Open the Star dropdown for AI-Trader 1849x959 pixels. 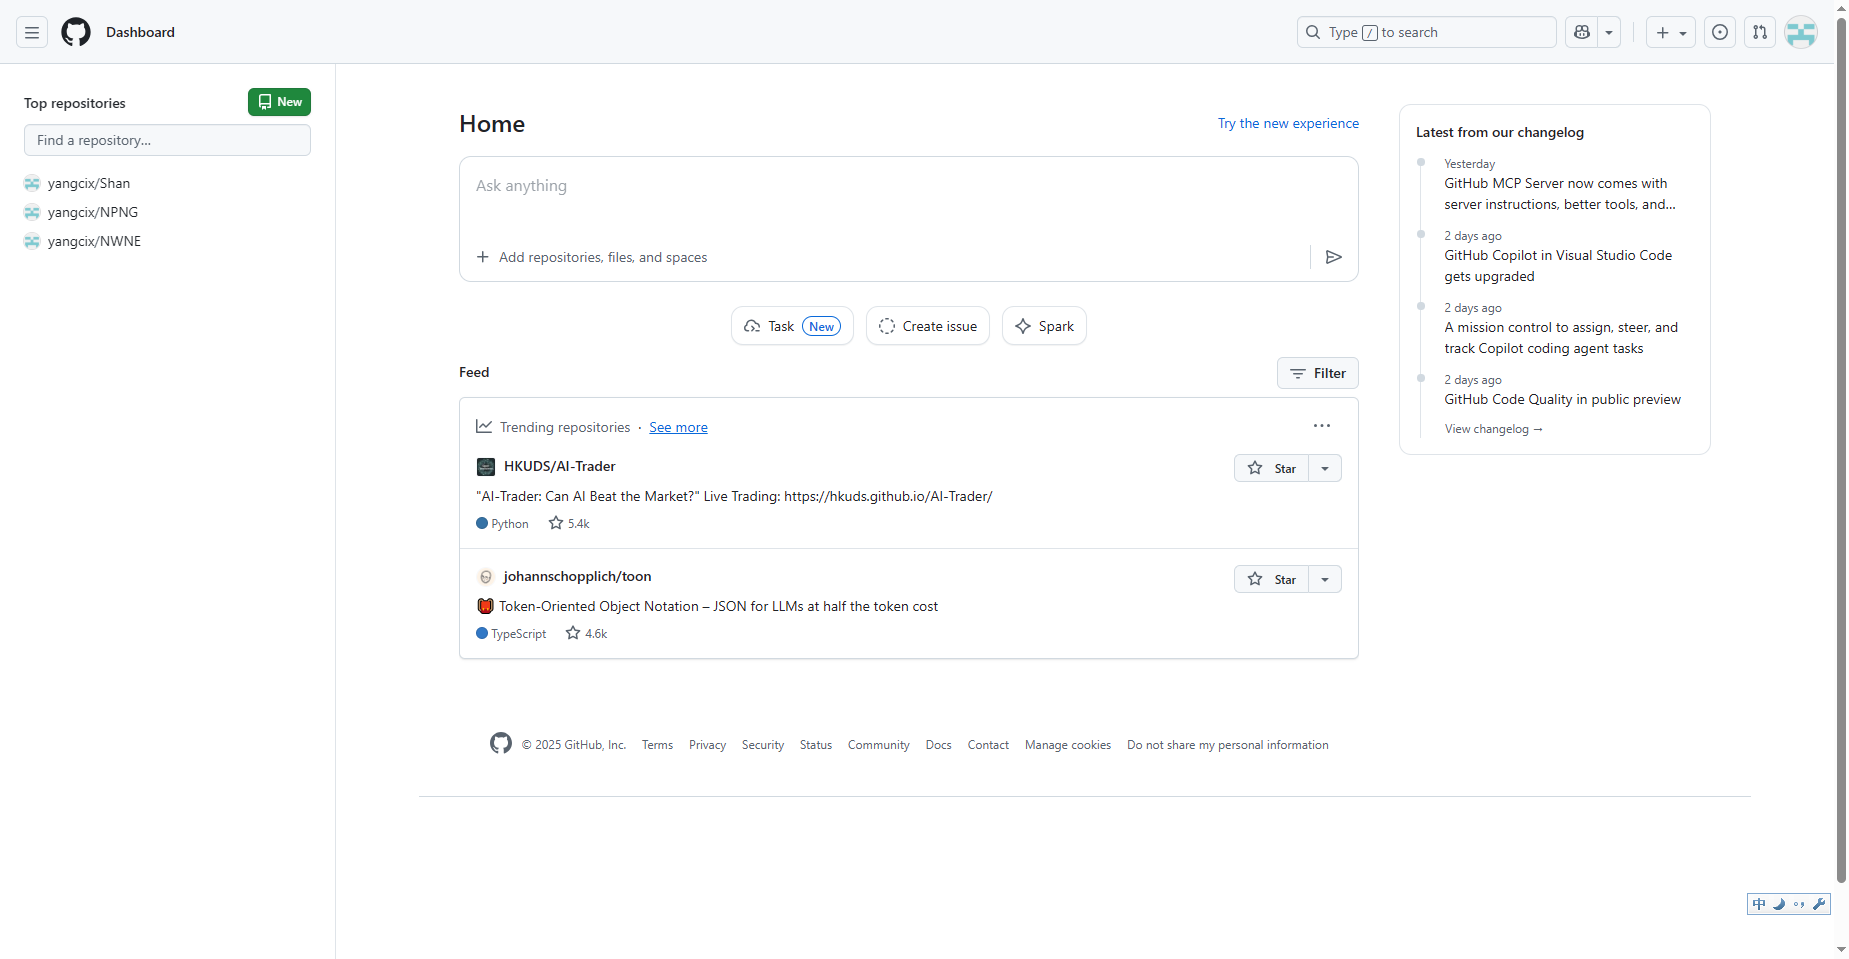[x=1324, y=467]
